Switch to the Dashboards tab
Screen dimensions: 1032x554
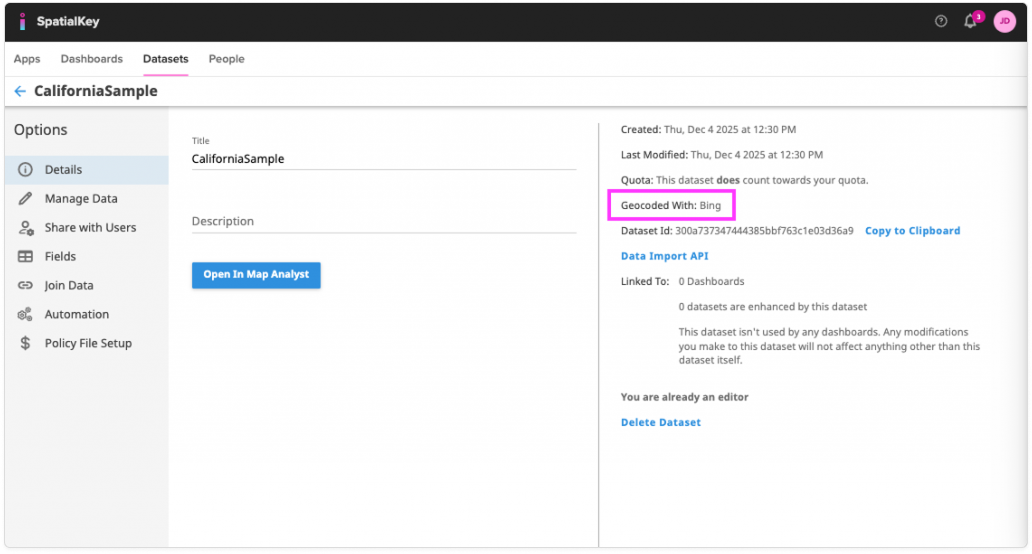[92, 59]
